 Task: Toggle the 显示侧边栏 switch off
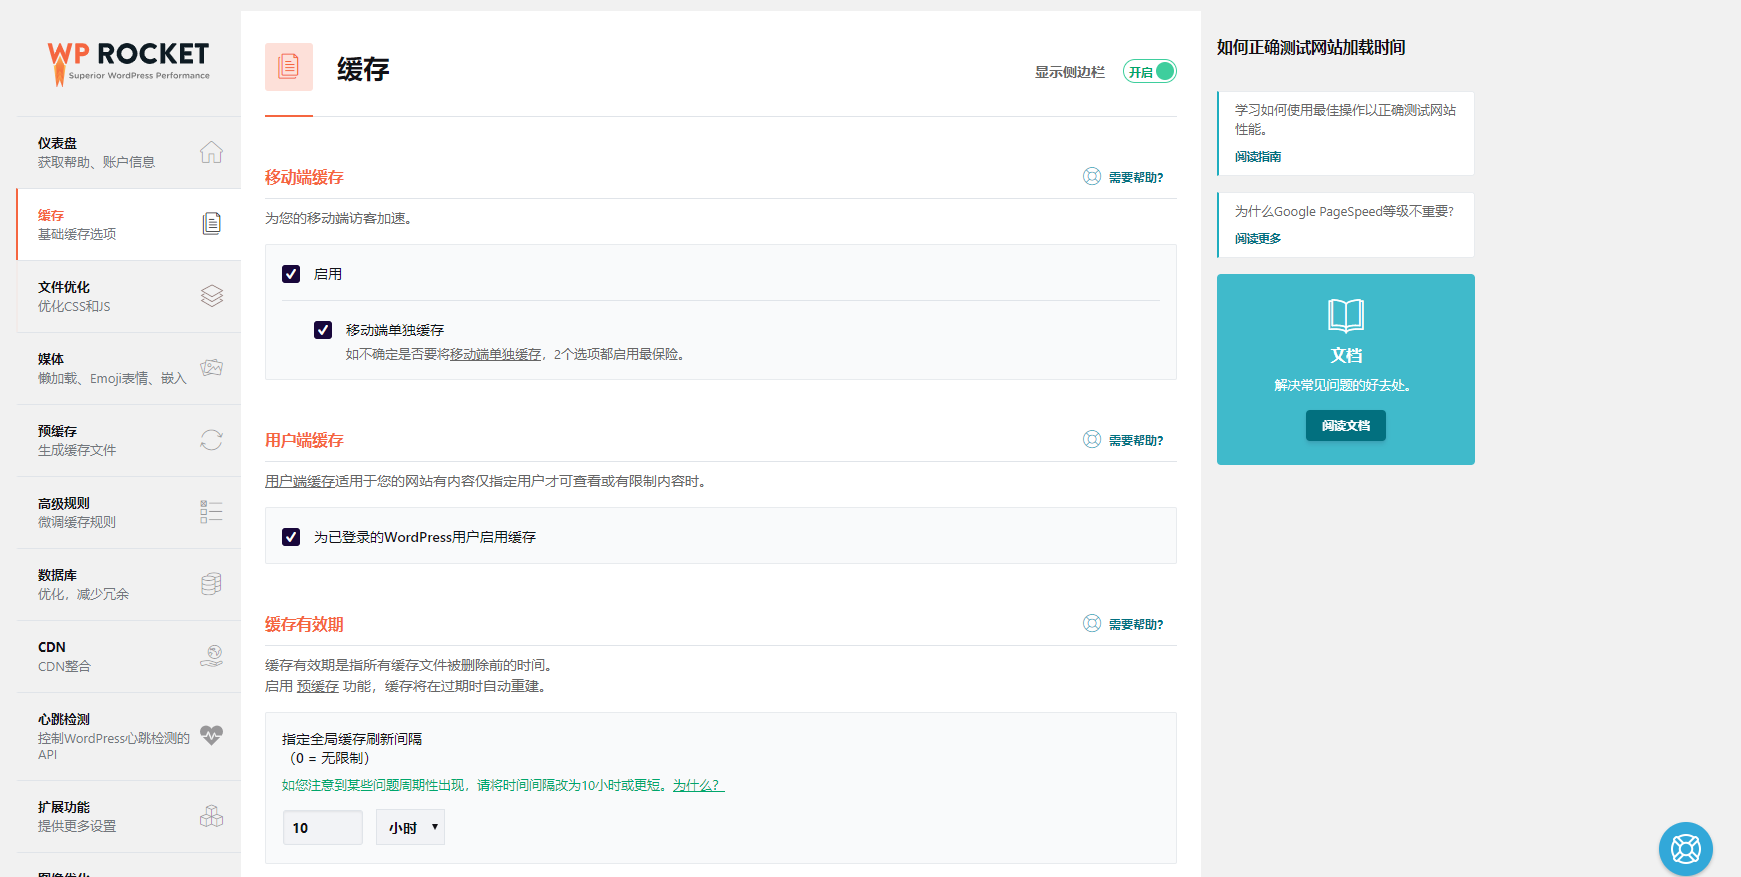[1150, 72]
